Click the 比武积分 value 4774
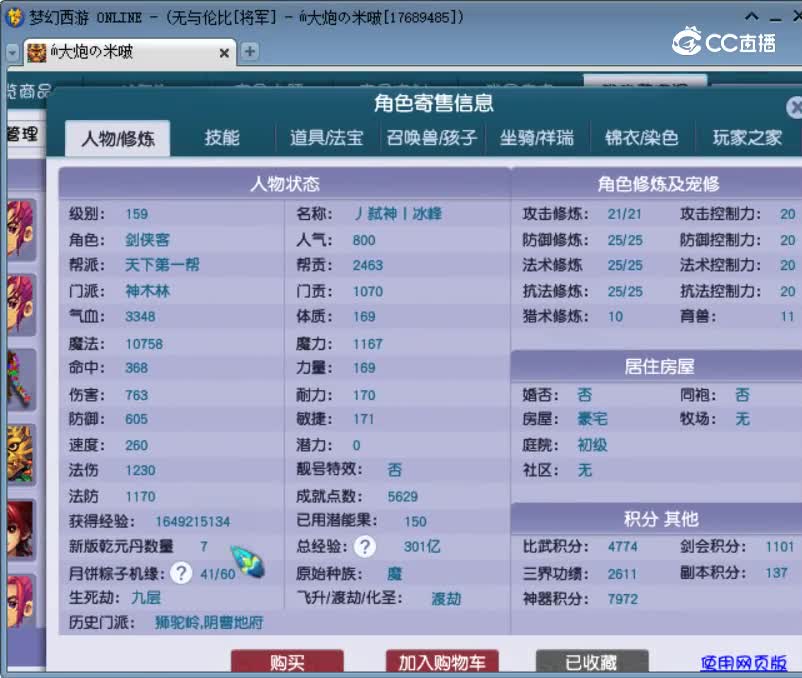This screenshot has width=802, height=678. tap(623, 547)
